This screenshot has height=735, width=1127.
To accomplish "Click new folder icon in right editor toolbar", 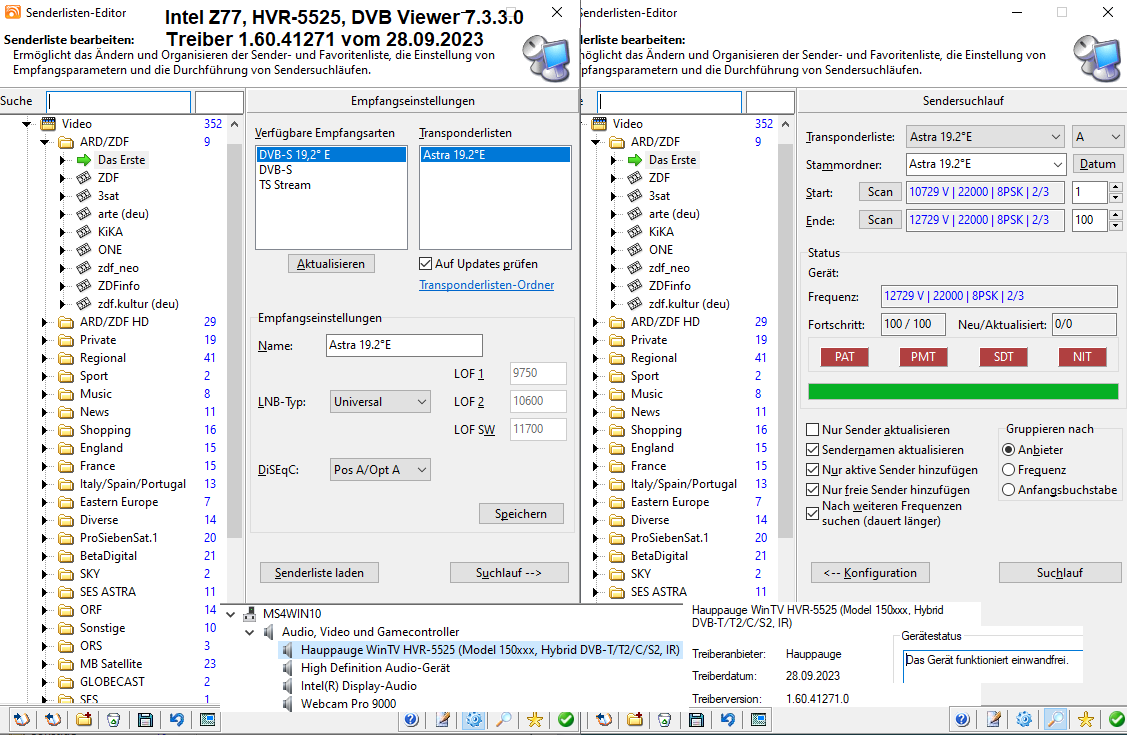I will coord(635,719).
